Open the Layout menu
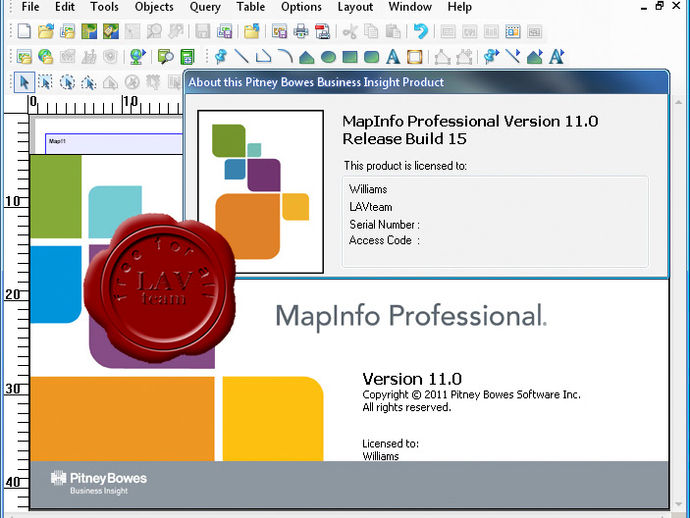 355,7
